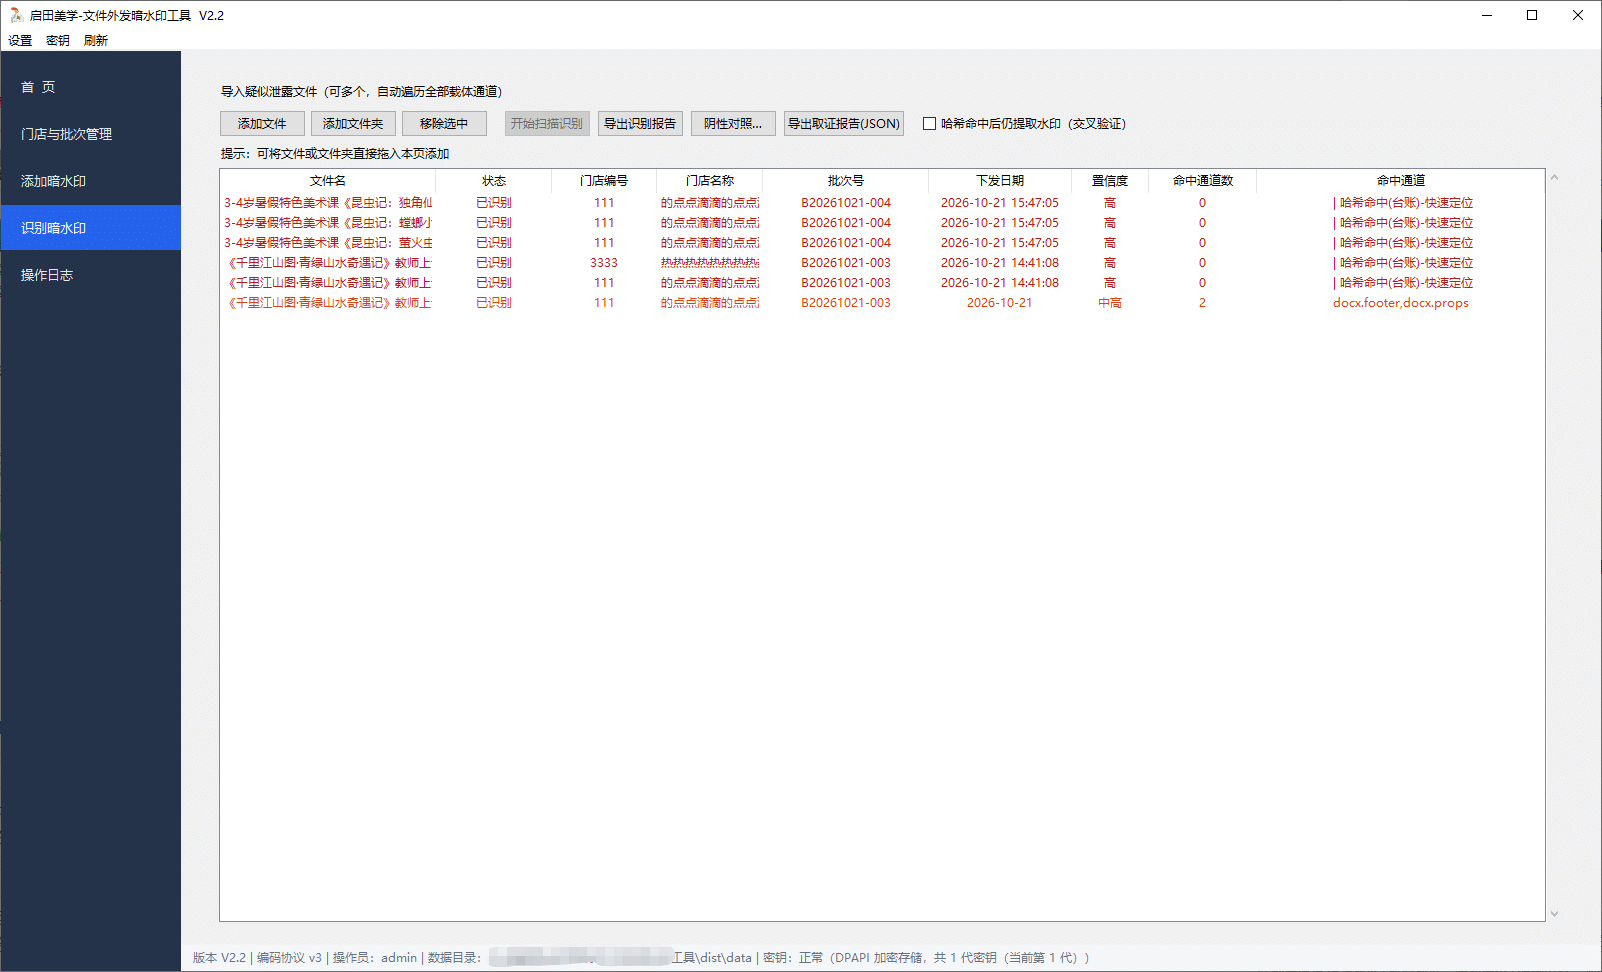Sort by the 状态 column header

494,181
